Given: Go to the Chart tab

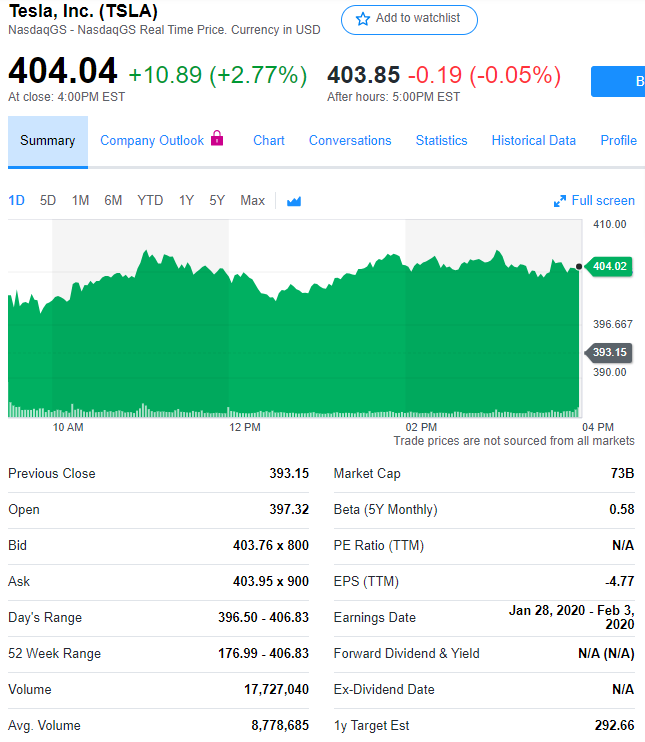Looking at the screenshot, I should [269, 140].
